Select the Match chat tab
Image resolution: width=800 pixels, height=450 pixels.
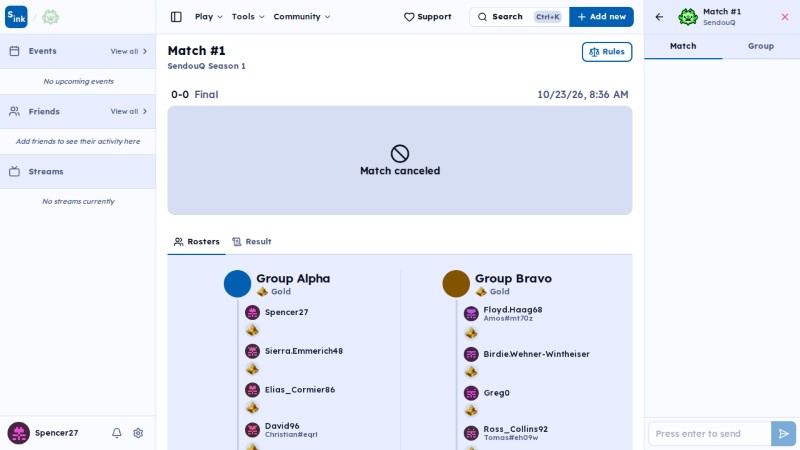click(683, 46)
